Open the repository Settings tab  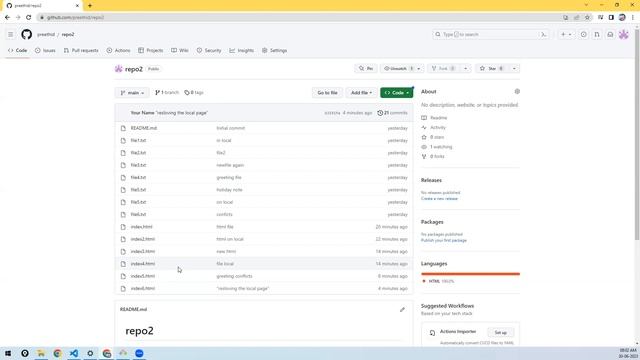click(275, 51)
